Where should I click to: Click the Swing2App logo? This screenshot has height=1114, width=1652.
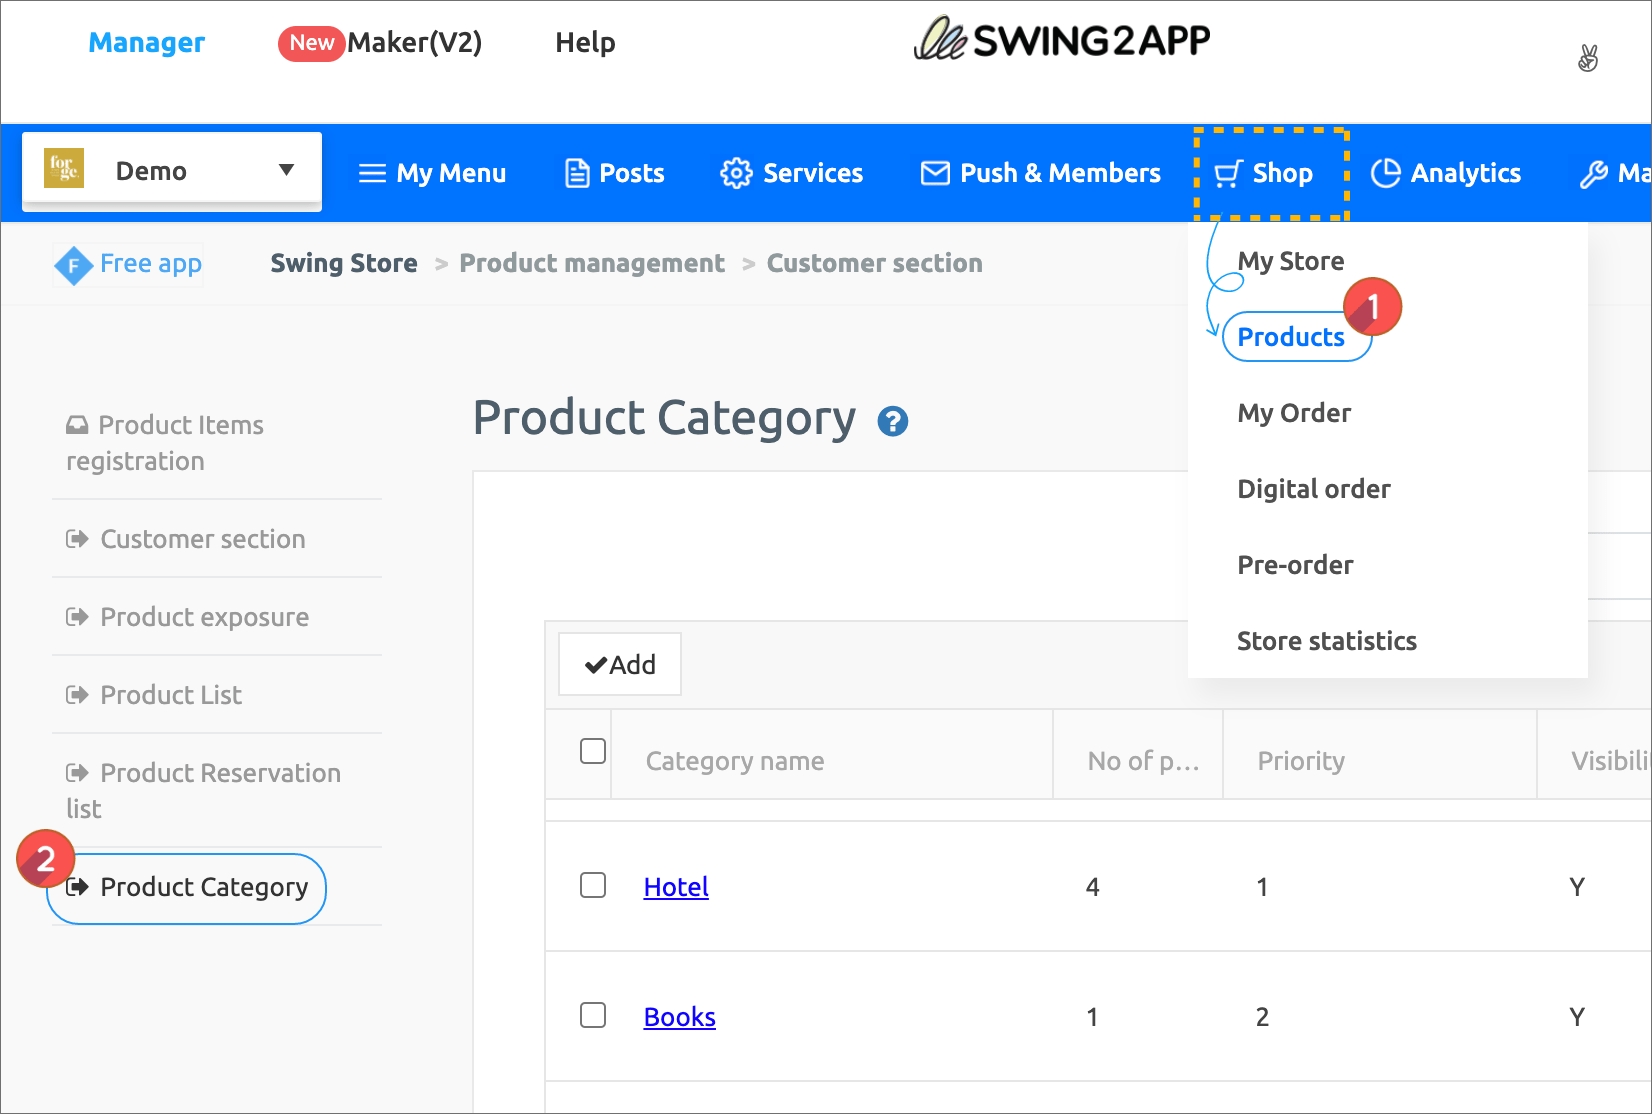(1062, 40)
